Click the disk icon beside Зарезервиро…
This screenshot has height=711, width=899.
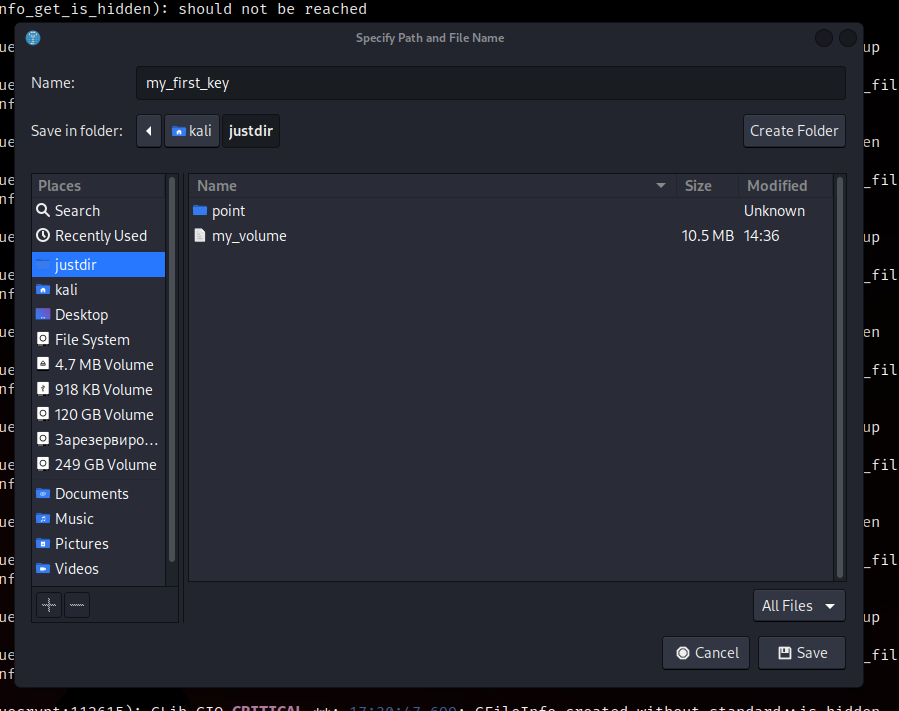(x=43, y=439)
